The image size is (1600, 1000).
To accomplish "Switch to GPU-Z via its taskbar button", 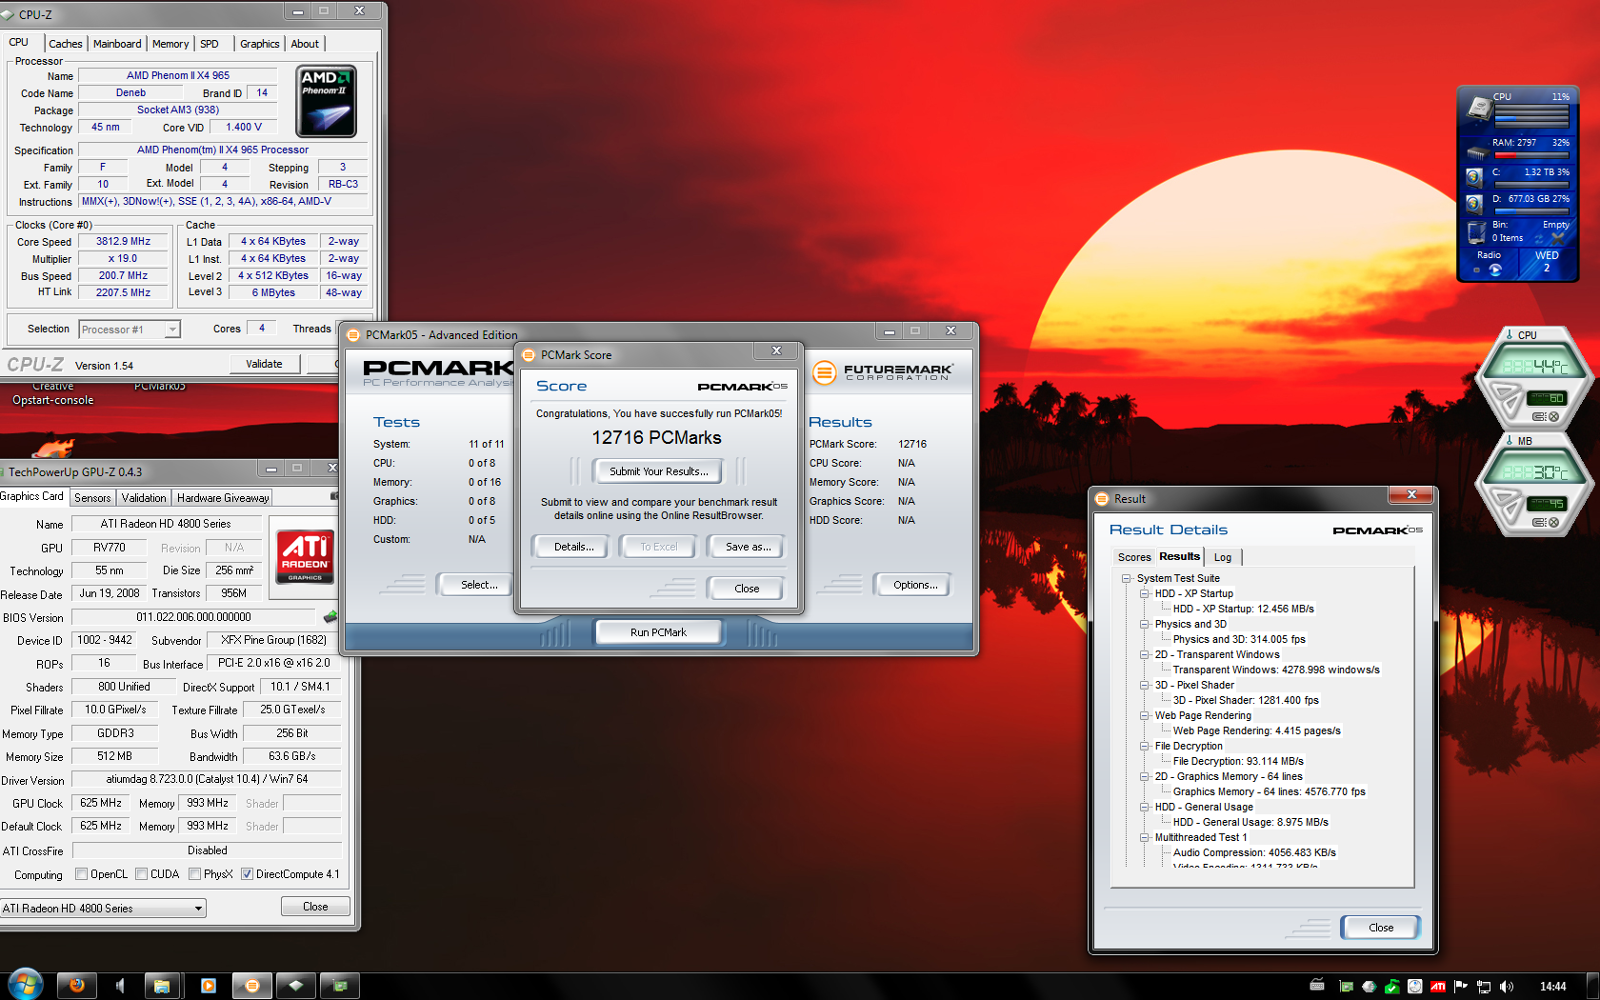I will pos(340,986).
